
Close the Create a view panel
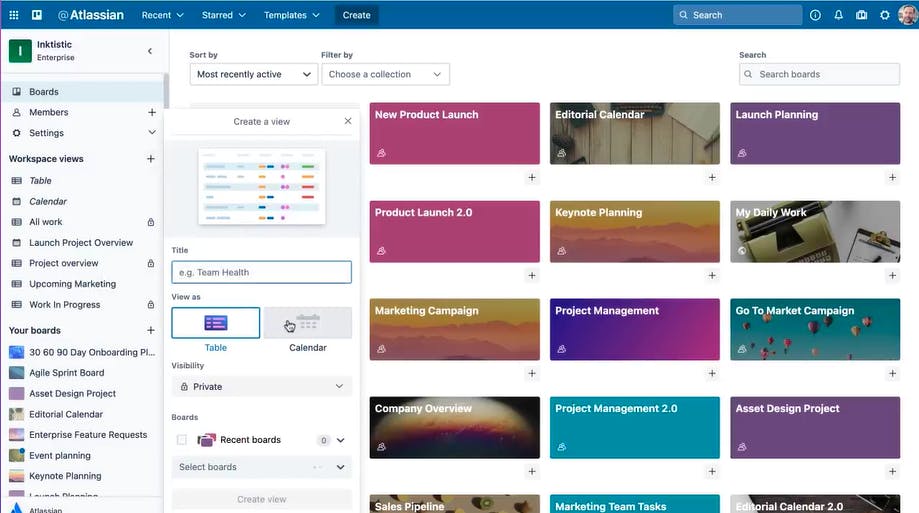[348, 121]
